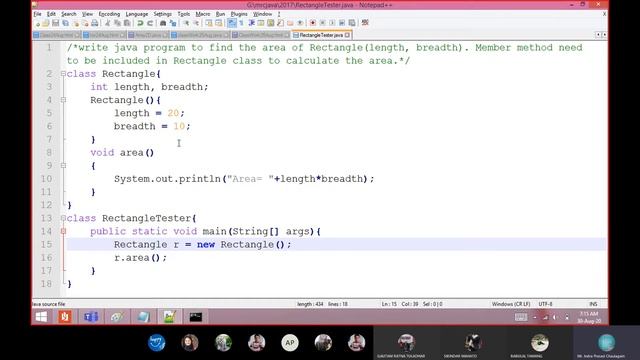Toggle the Show All Characters icon
The height and width of the screenshot is (360, 640).
(x=241, y=23)
